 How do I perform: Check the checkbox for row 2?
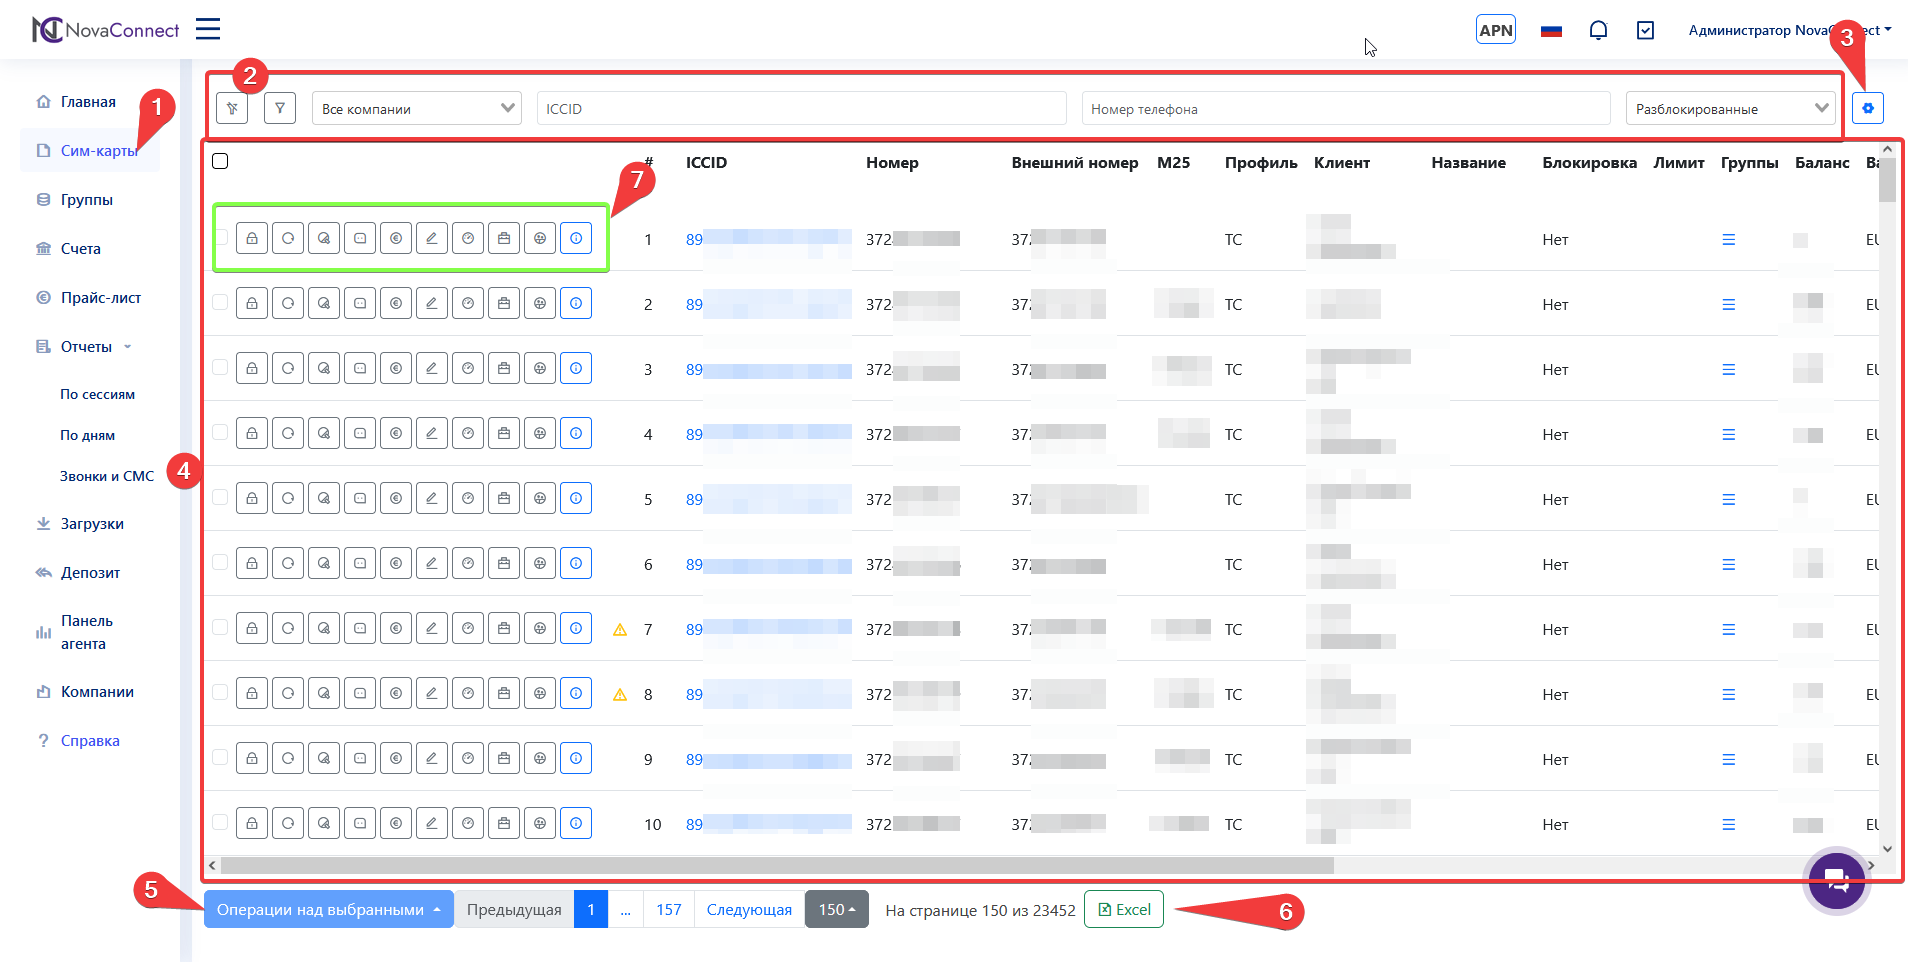coord(220,302)
